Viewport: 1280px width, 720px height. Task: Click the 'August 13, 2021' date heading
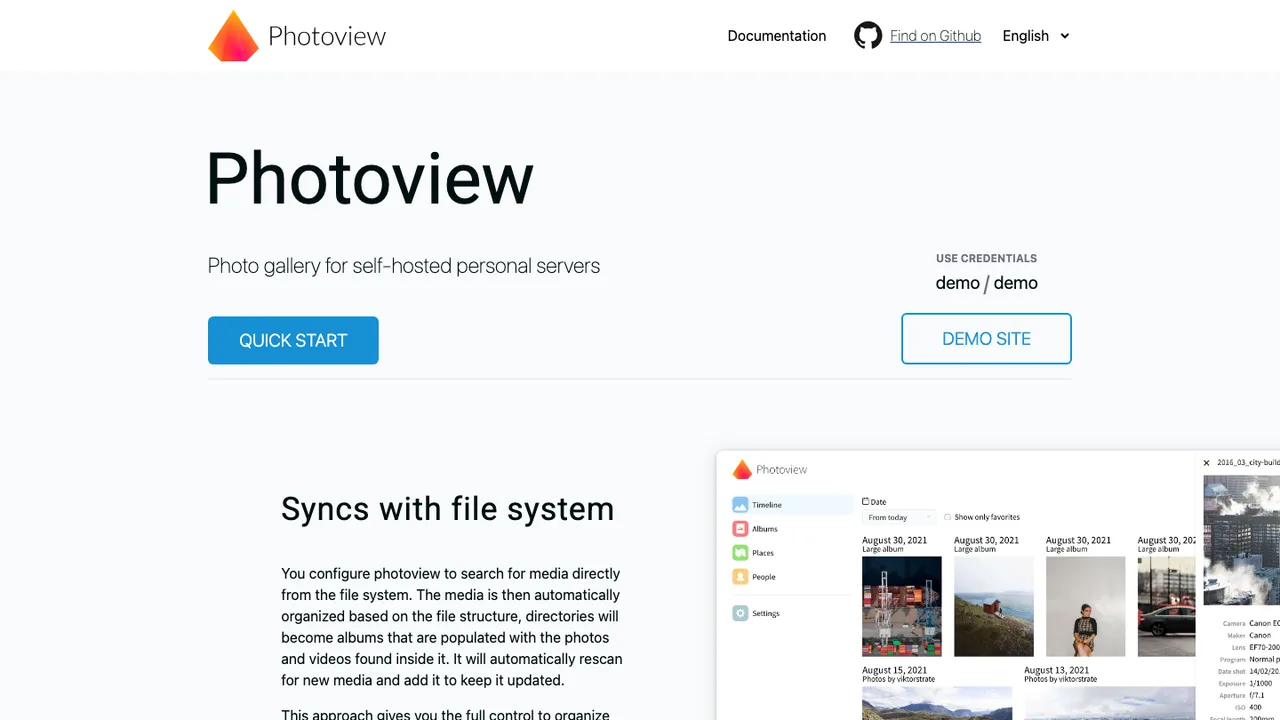click(1057, 670)
